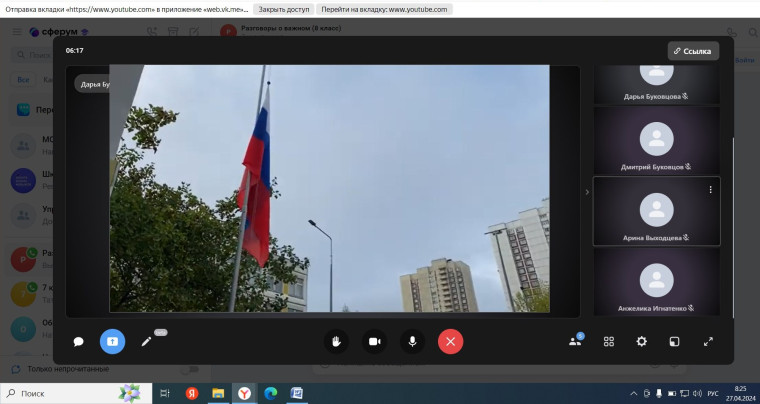Open the drawing pencil tool
This screenshot has height=404, width=760.
(146, 342)
